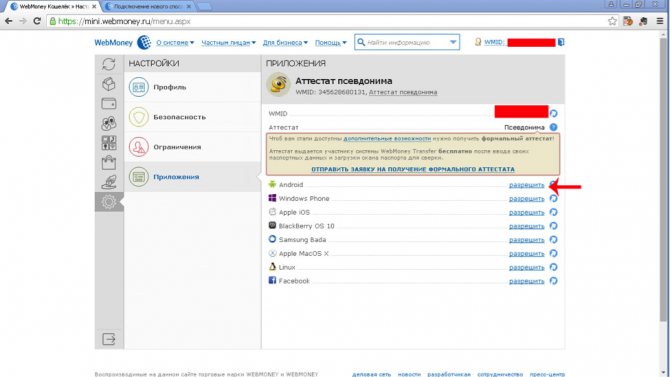670x377 pixels.
Task: Open the Приложения settings section
Action: [193, 177]
